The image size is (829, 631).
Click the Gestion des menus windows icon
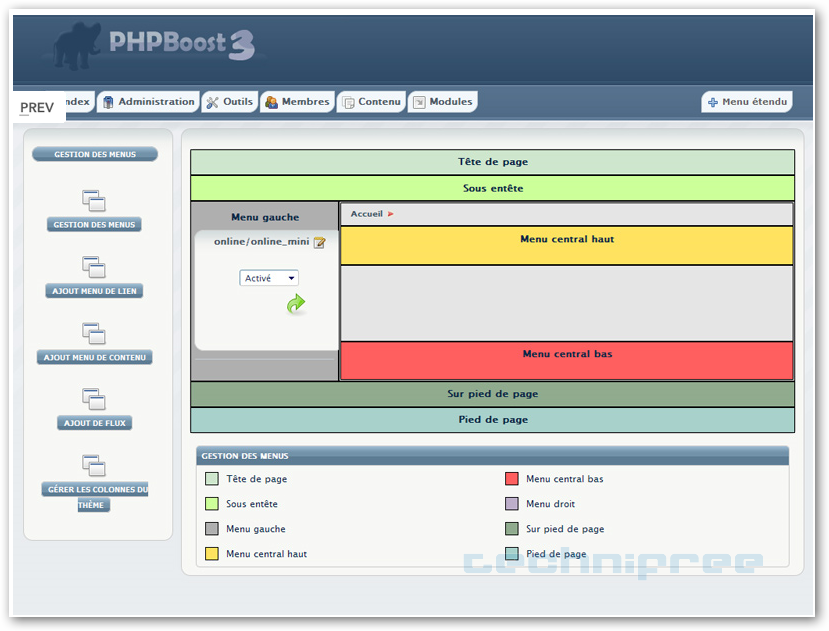(94, 201)
